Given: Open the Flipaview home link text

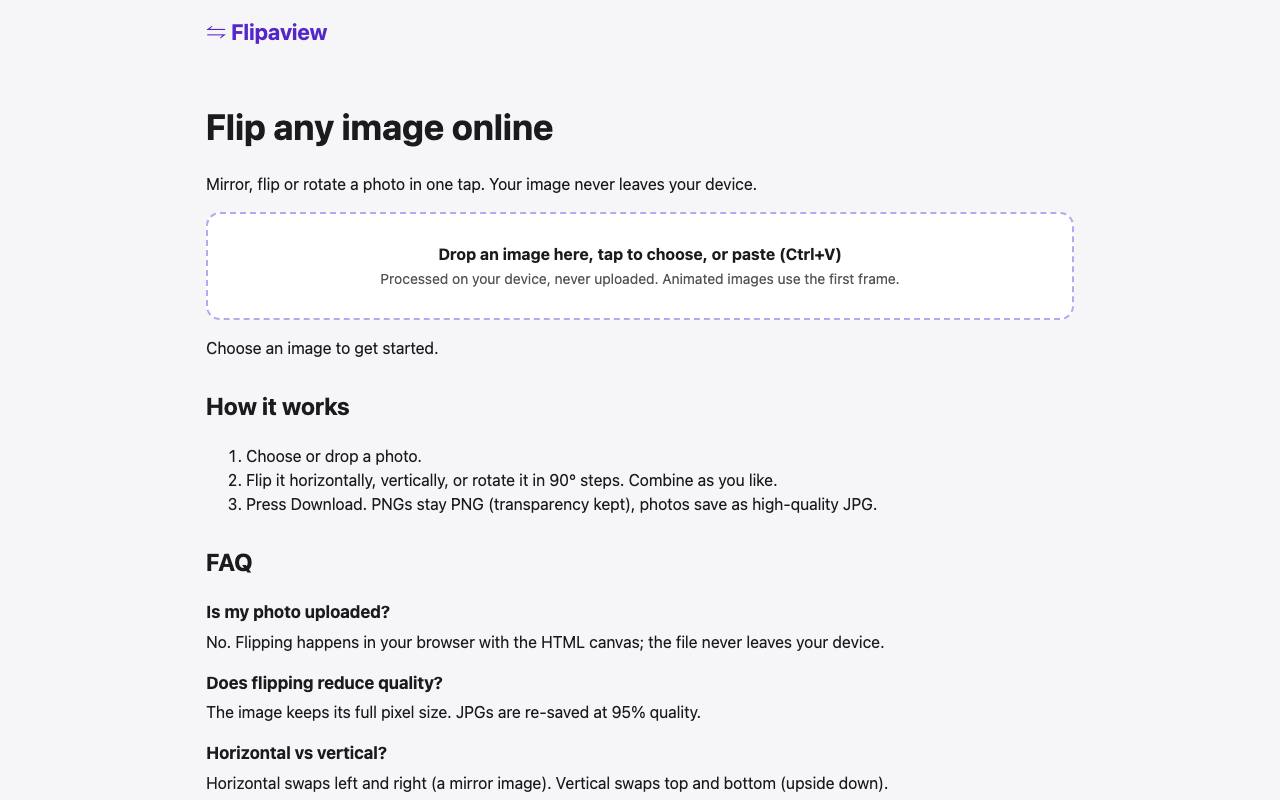Looking at the screenshot, I should (278, 33).
